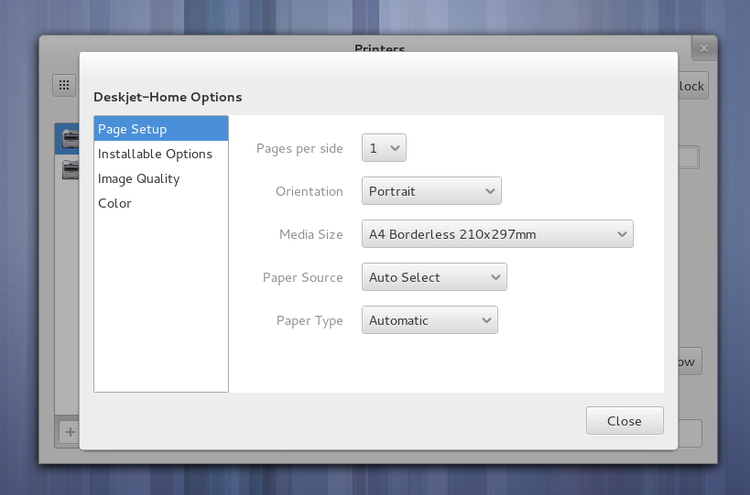The height and width of the screenshot is (495, 750).
Task: Click the add printer plus icon
Action: coord(69,432)
